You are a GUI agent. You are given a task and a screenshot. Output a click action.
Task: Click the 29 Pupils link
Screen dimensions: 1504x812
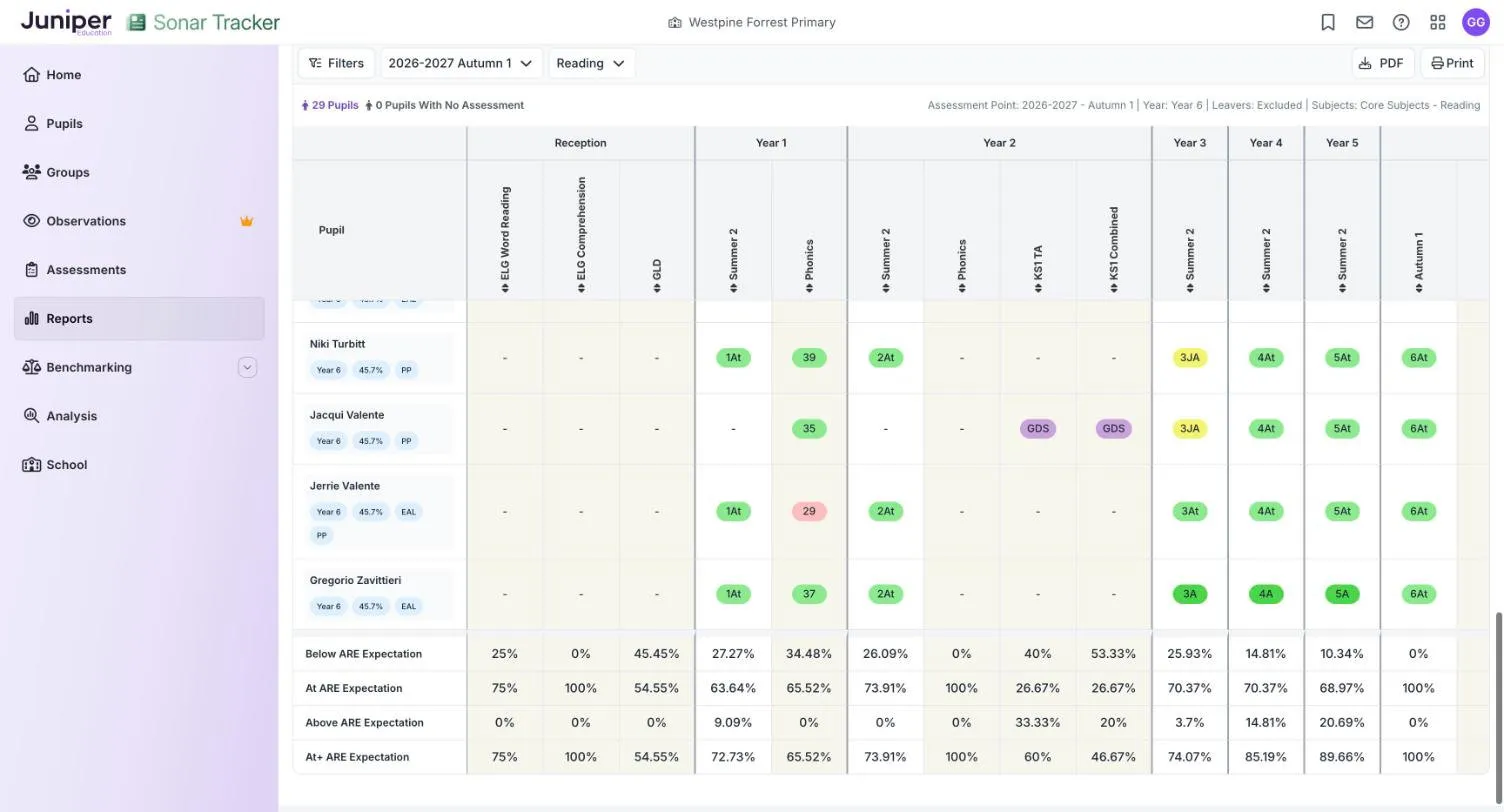pyautogui.click(x=330, y=105)
